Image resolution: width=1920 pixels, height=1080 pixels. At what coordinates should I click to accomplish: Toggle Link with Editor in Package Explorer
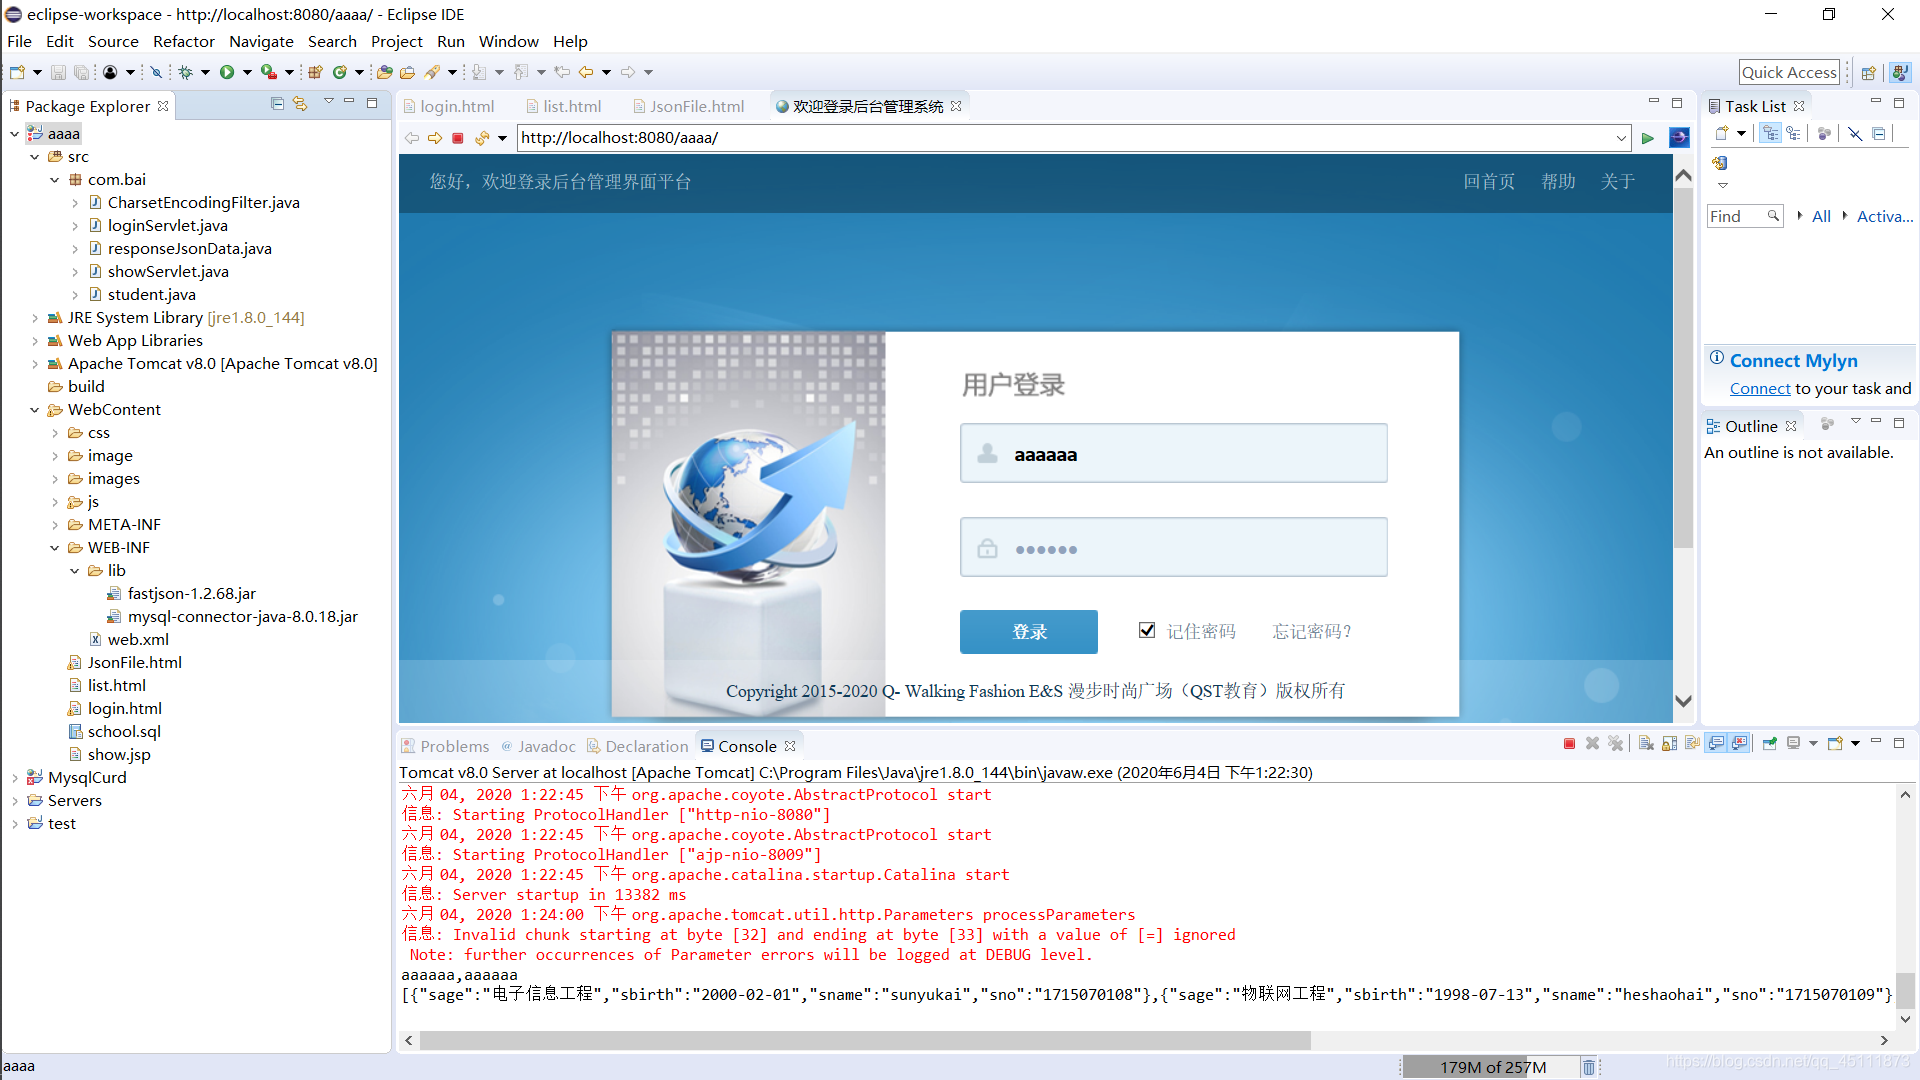299,104
